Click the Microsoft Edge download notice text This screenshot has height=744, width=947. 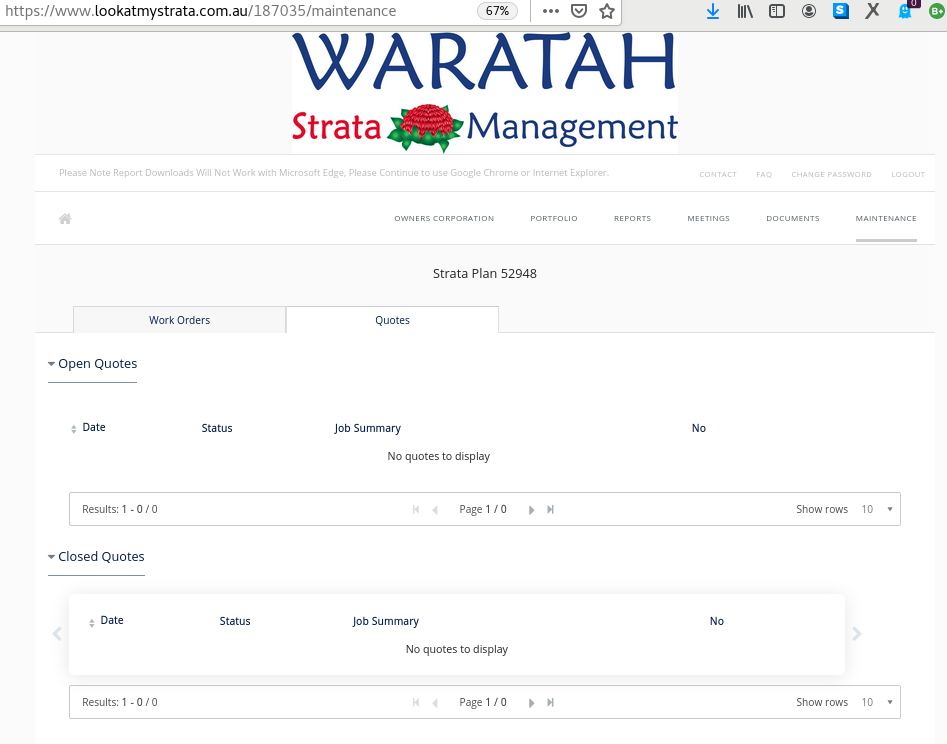[334, 173]
